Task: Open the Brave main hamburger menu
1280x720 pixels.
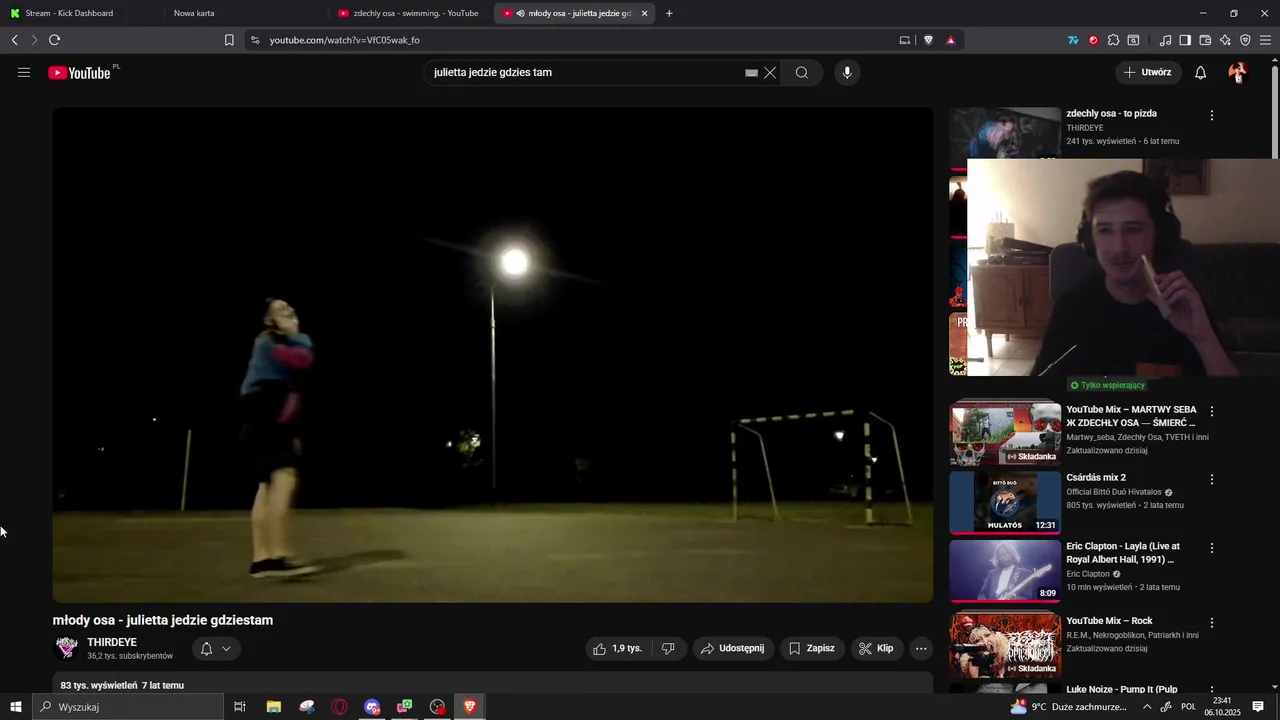Action: point(1266,40)
